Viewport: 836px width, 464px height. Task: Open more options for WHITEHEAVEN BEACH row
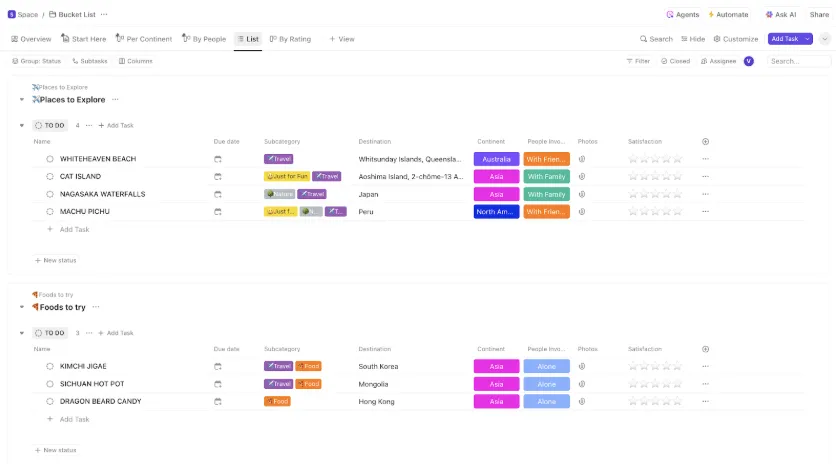(x=705, y=159)
